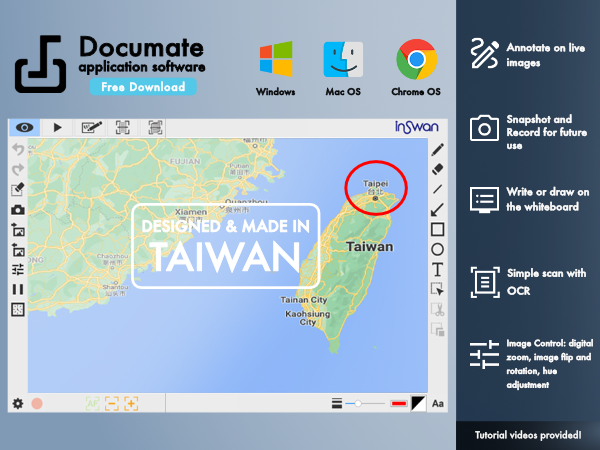Click the Undo arrow
Screen dimensions: 600x450
click(18, 149)
